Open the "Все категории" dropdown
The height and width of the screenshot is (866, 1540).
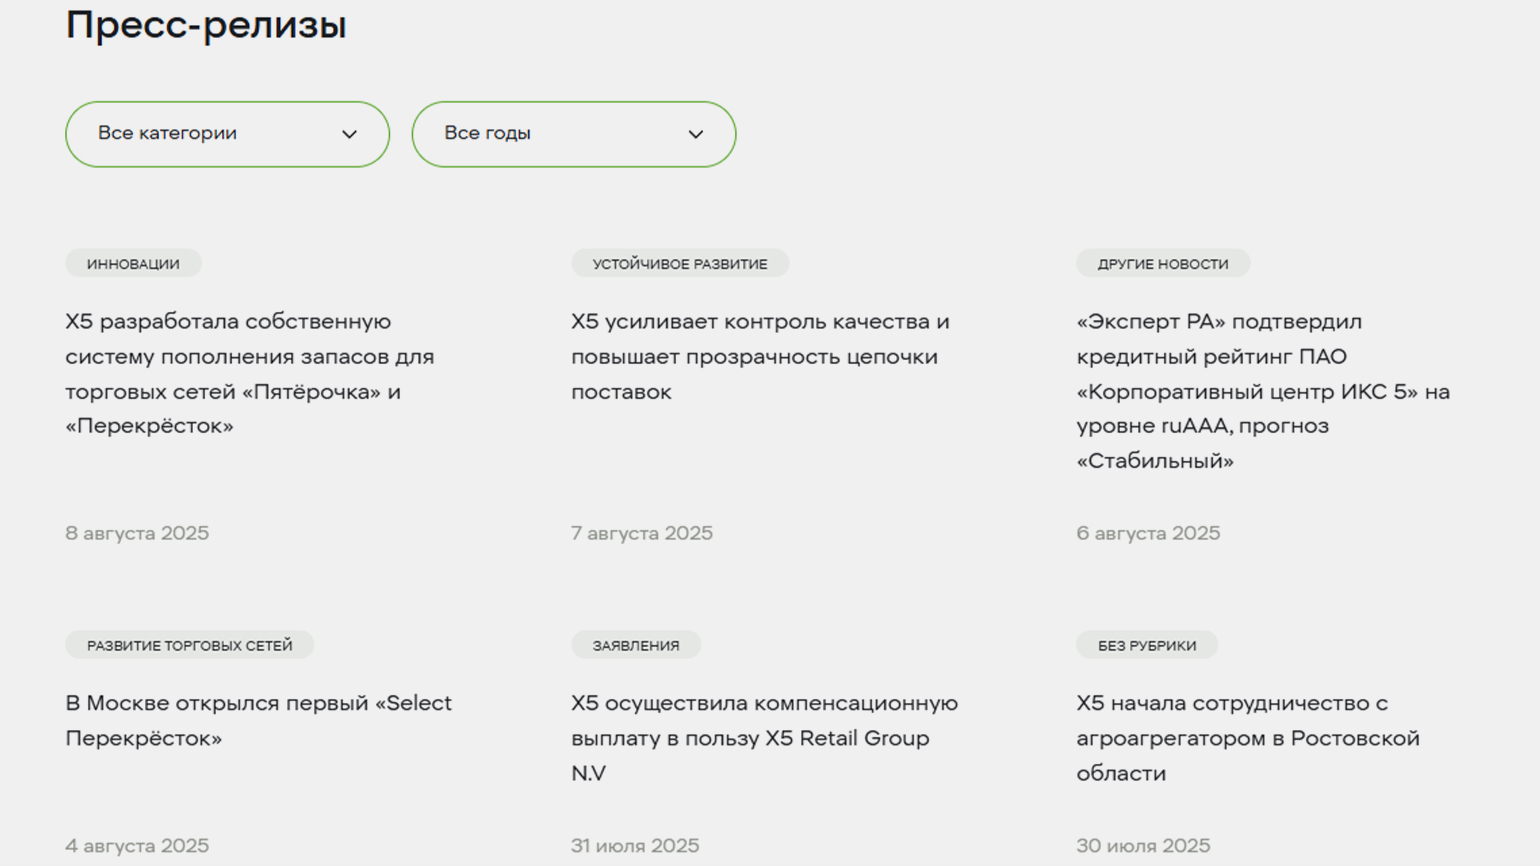[x=227, y=134]
